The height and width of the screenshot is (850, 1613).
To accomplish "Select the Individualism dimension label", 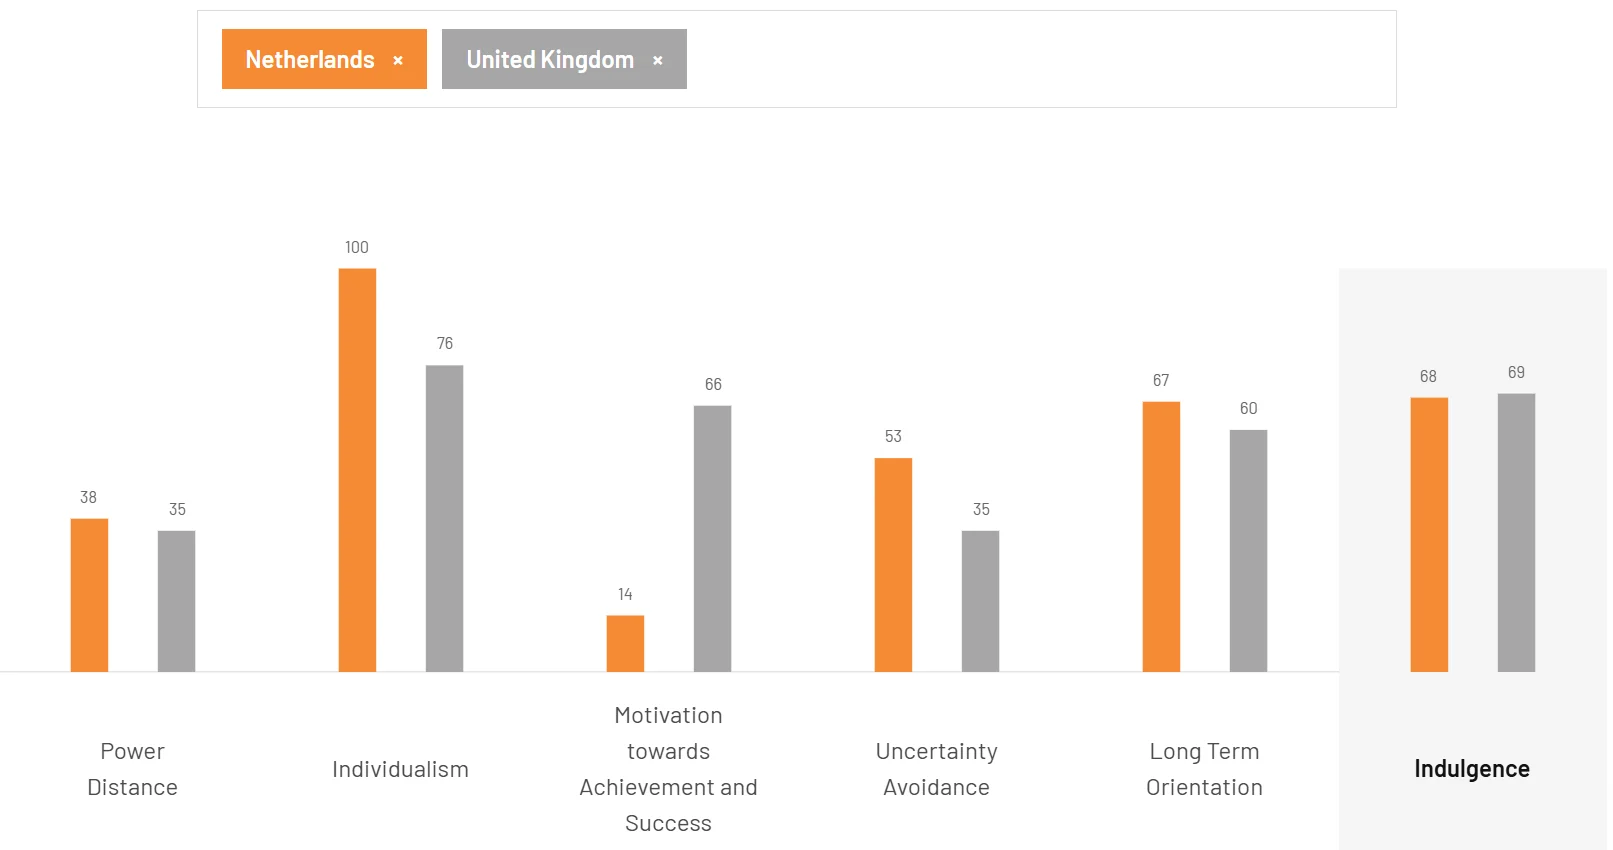I will [400, 768].
